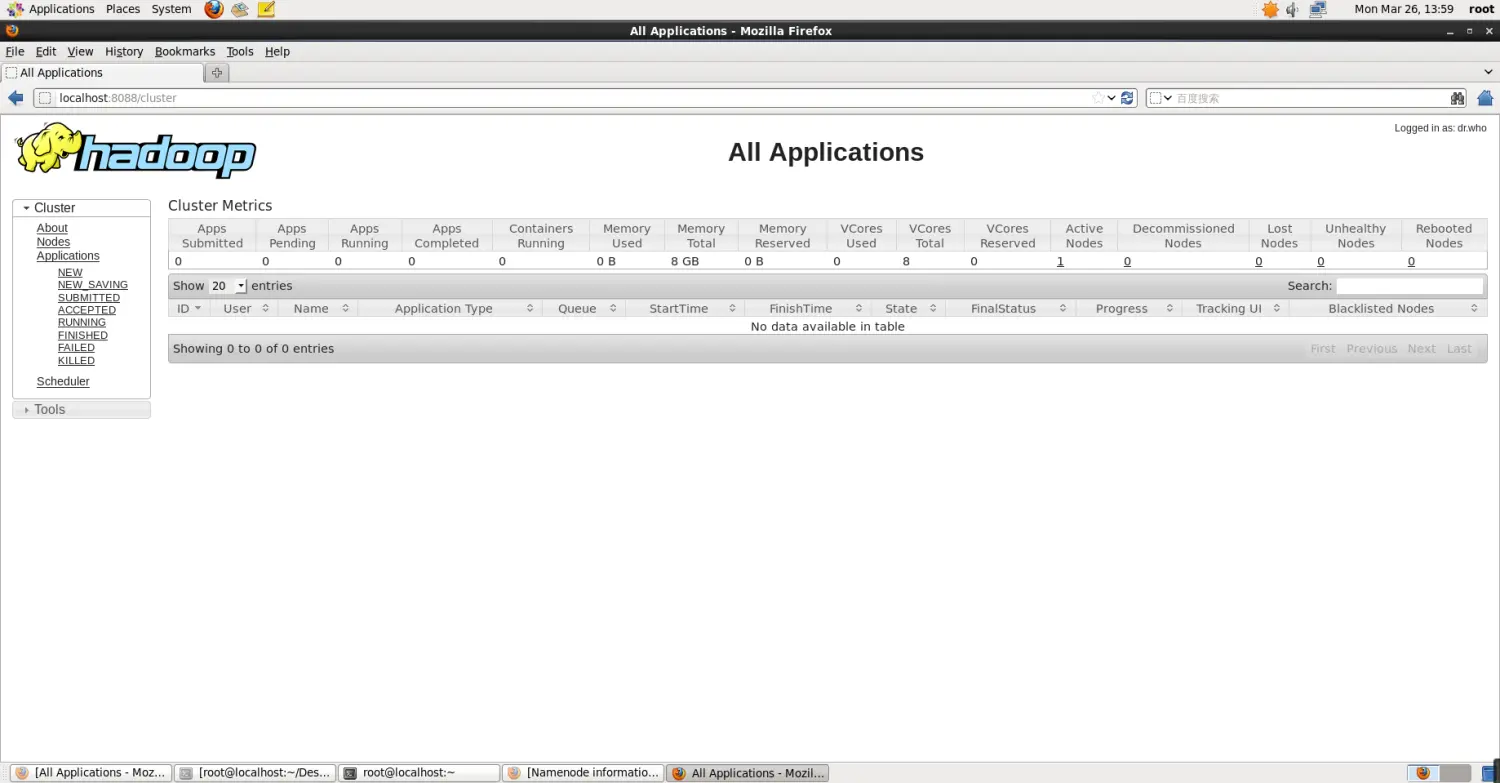Screen dimensions: 1500x783
Task: Sort table by Application Type column
Action: tap(450, 309)
